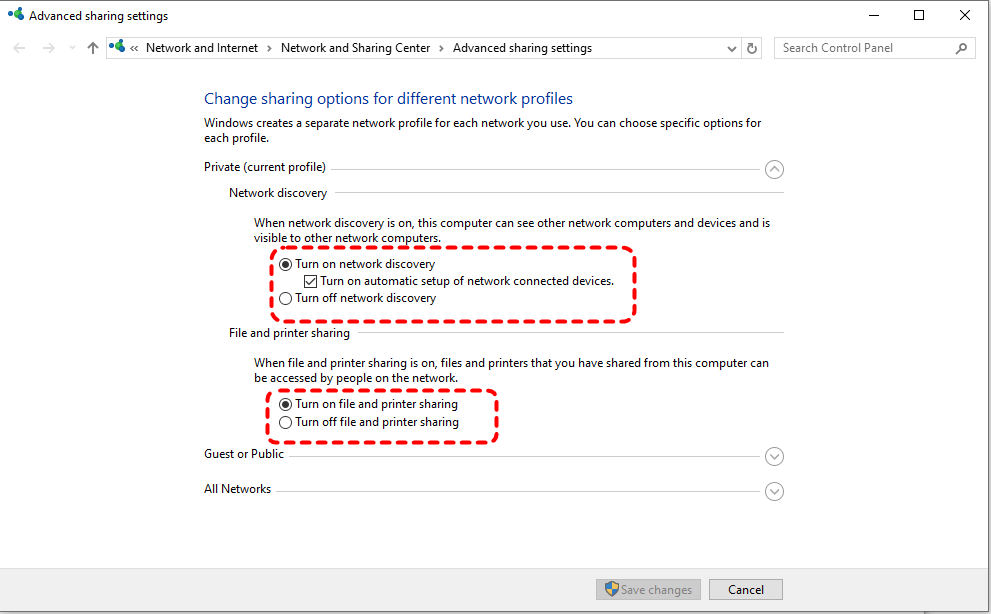
Task: Click the network icon in address bar
Action: 118,47
